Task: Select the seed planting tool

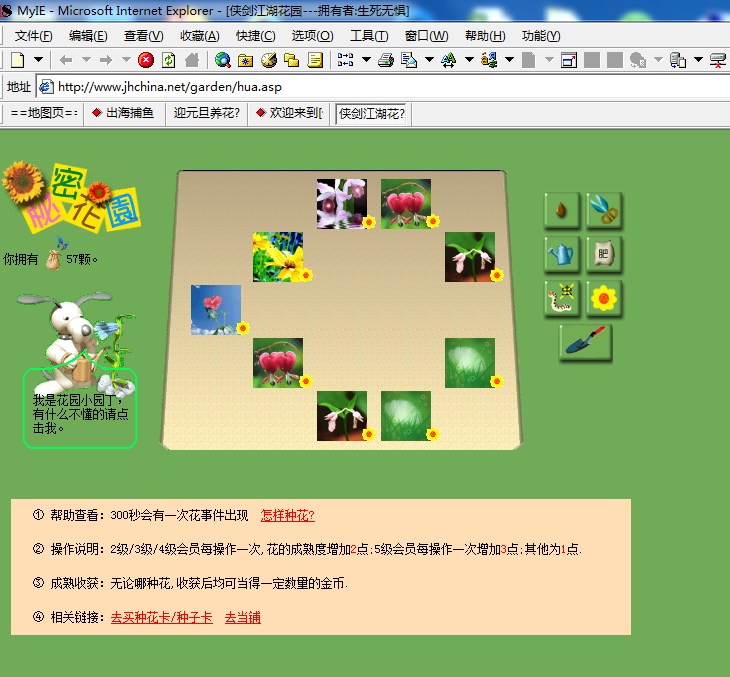Action: [x=562, y=210]
